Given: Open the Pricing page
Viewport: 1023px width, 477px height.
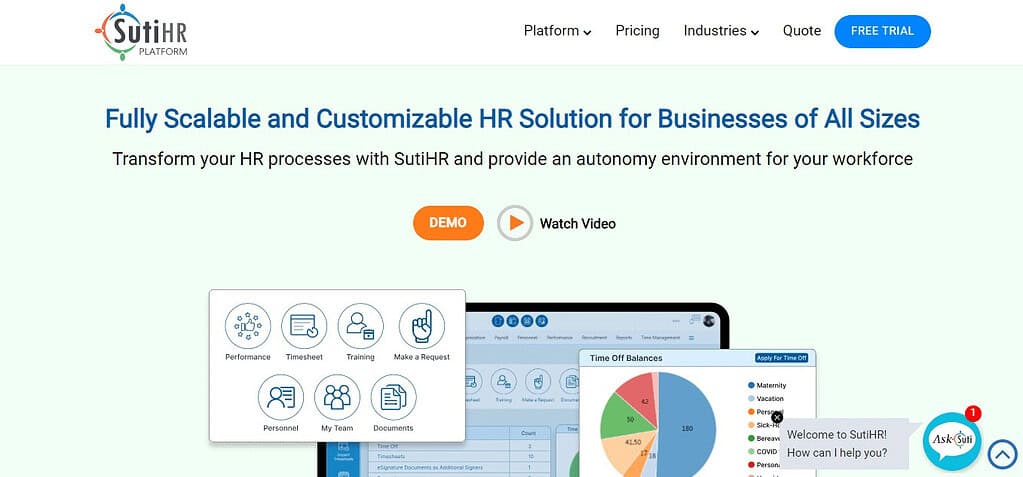Looking at the screenshot, I should tap(637, 31).
